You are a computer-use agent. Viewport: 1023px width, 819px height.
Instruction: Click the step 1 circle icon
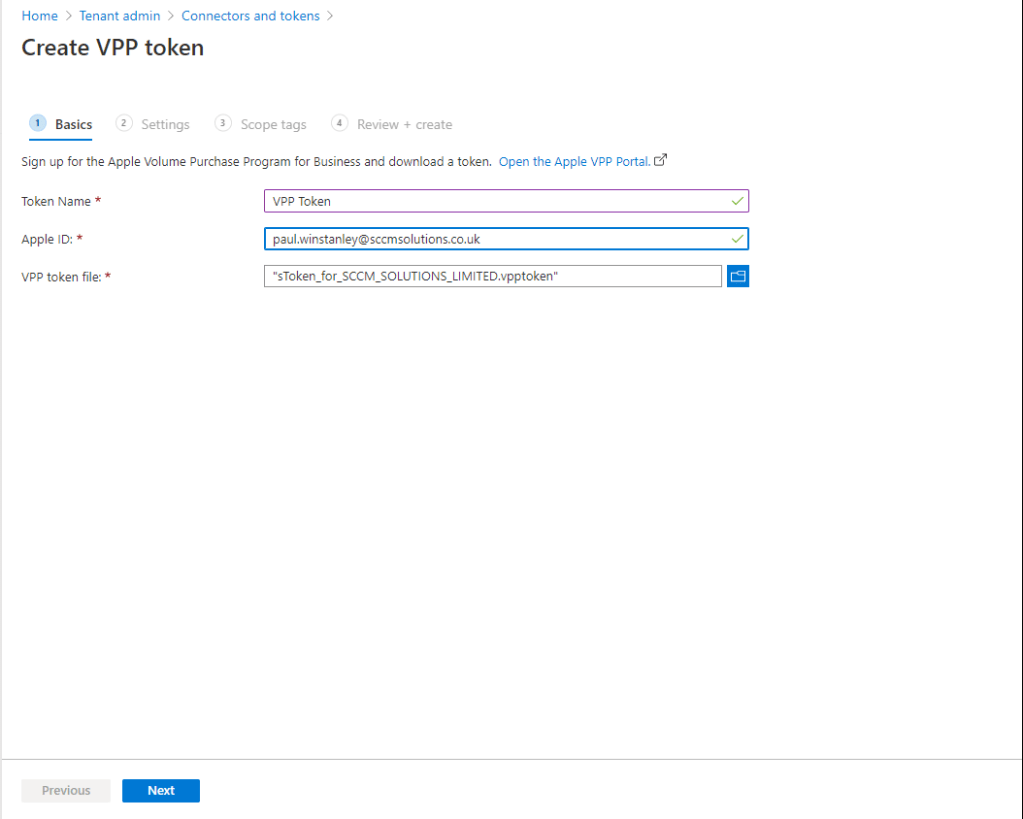(x=38, y=123)
